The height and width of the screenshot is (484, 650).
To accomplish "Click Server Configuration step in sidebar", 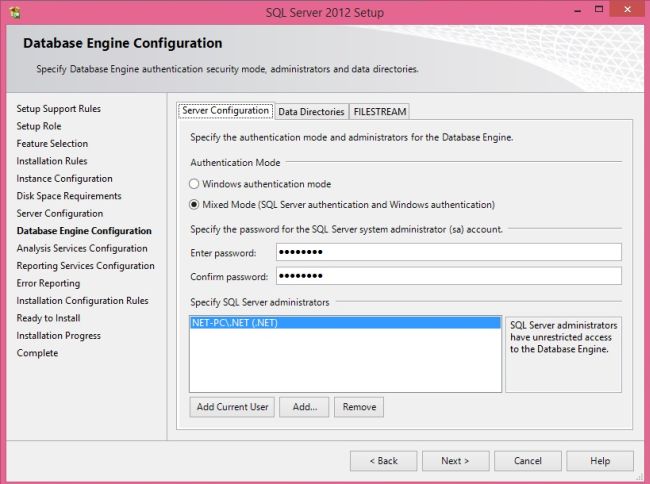I will (x=60, y=214).
